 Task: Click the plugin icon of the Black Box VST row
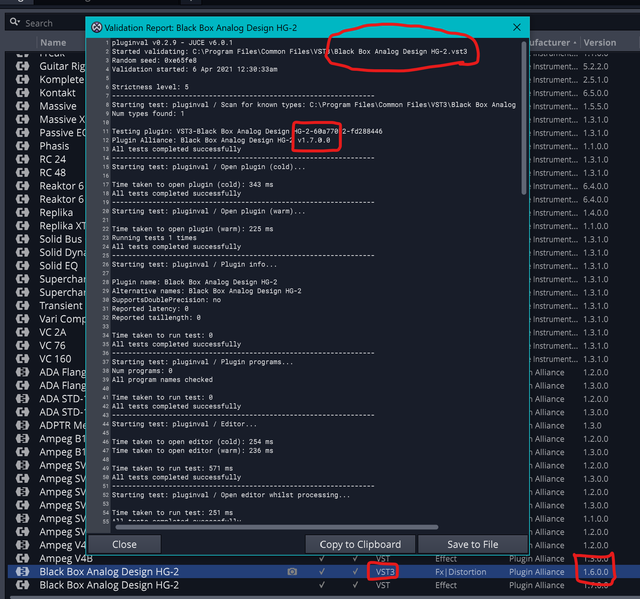(22, 585)
